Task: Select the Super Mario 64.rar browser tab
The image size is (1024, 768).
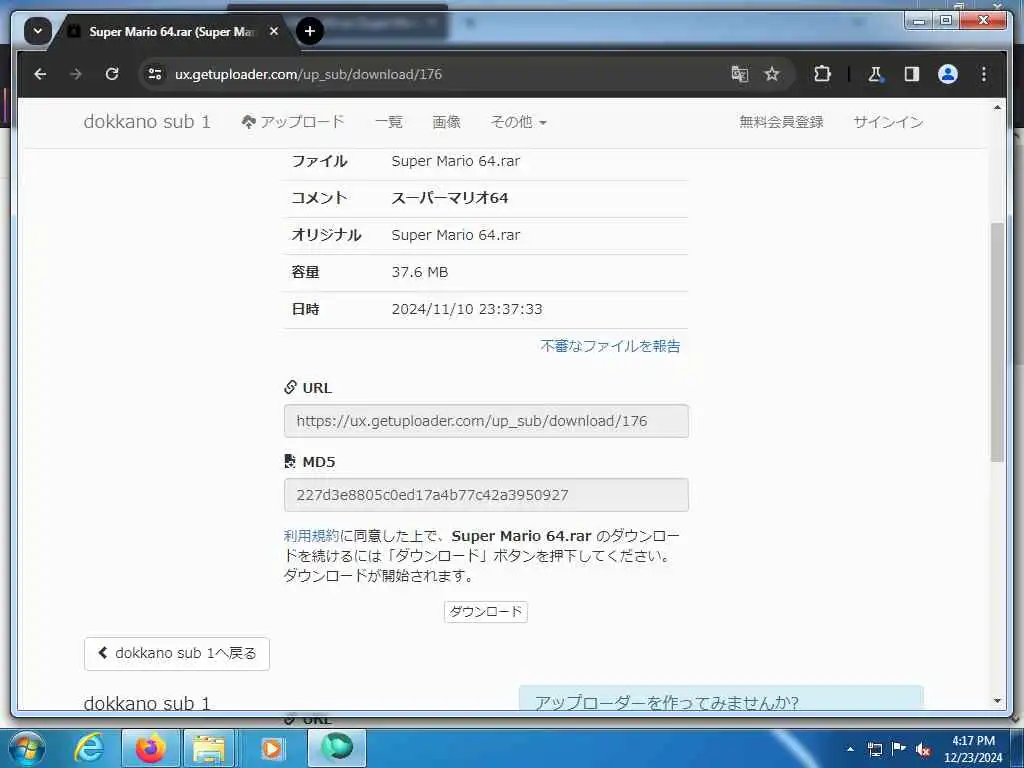Action: pyautogui.click(x=171, y=31)
